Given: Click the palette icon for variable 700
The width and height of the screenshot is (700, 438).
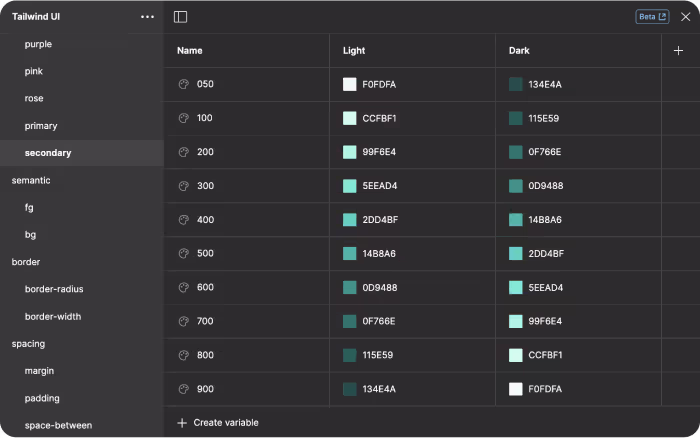Looking at the screenshot, I should click(183, 321).
